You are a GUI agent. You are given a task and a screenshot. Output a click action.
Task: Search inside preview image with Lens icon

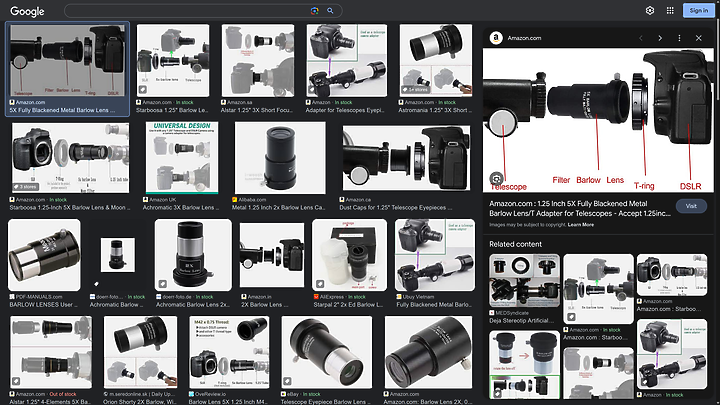(496, 178)
